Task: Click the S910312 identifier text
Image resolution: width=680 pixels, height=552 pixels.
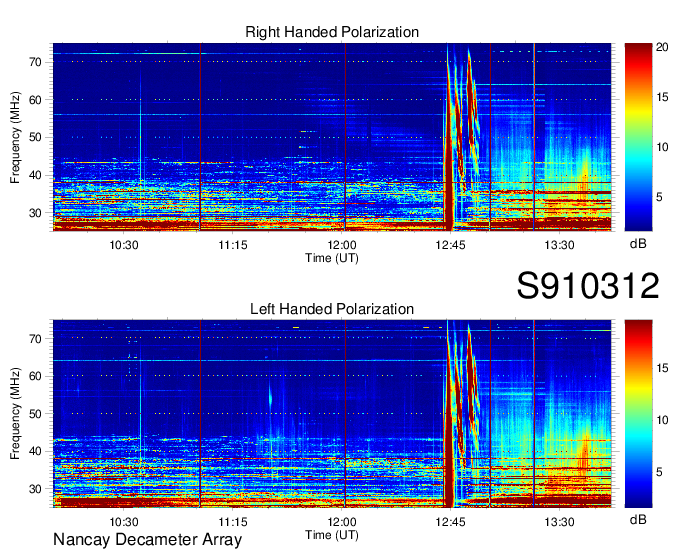Action: pyautogui.click(x=588, y=286)
